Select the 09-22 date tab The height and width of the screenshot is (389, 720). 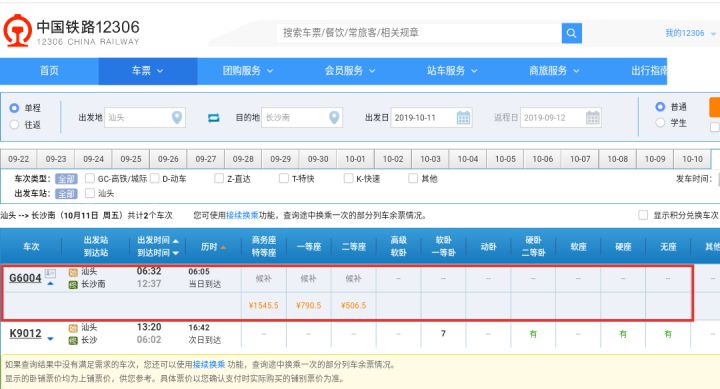(x=18, y=159)
